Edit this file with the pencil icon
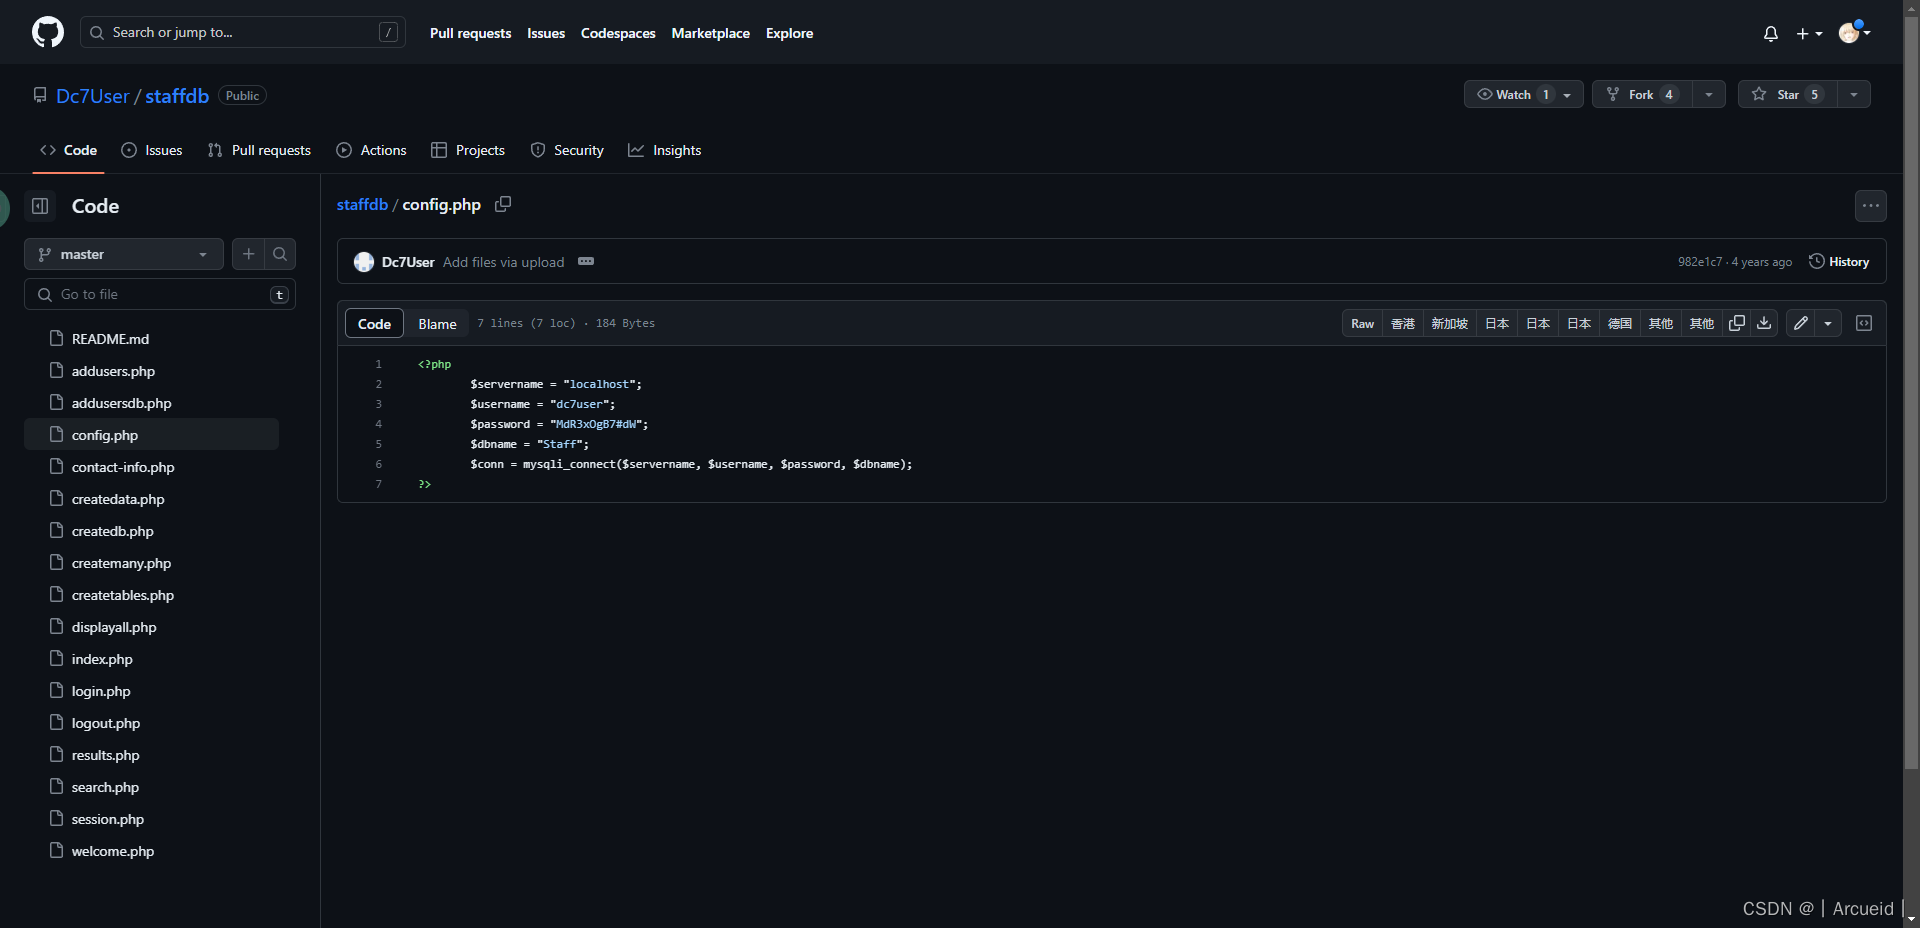Viewport: 1920px width, 928px height. [1801, 323]
